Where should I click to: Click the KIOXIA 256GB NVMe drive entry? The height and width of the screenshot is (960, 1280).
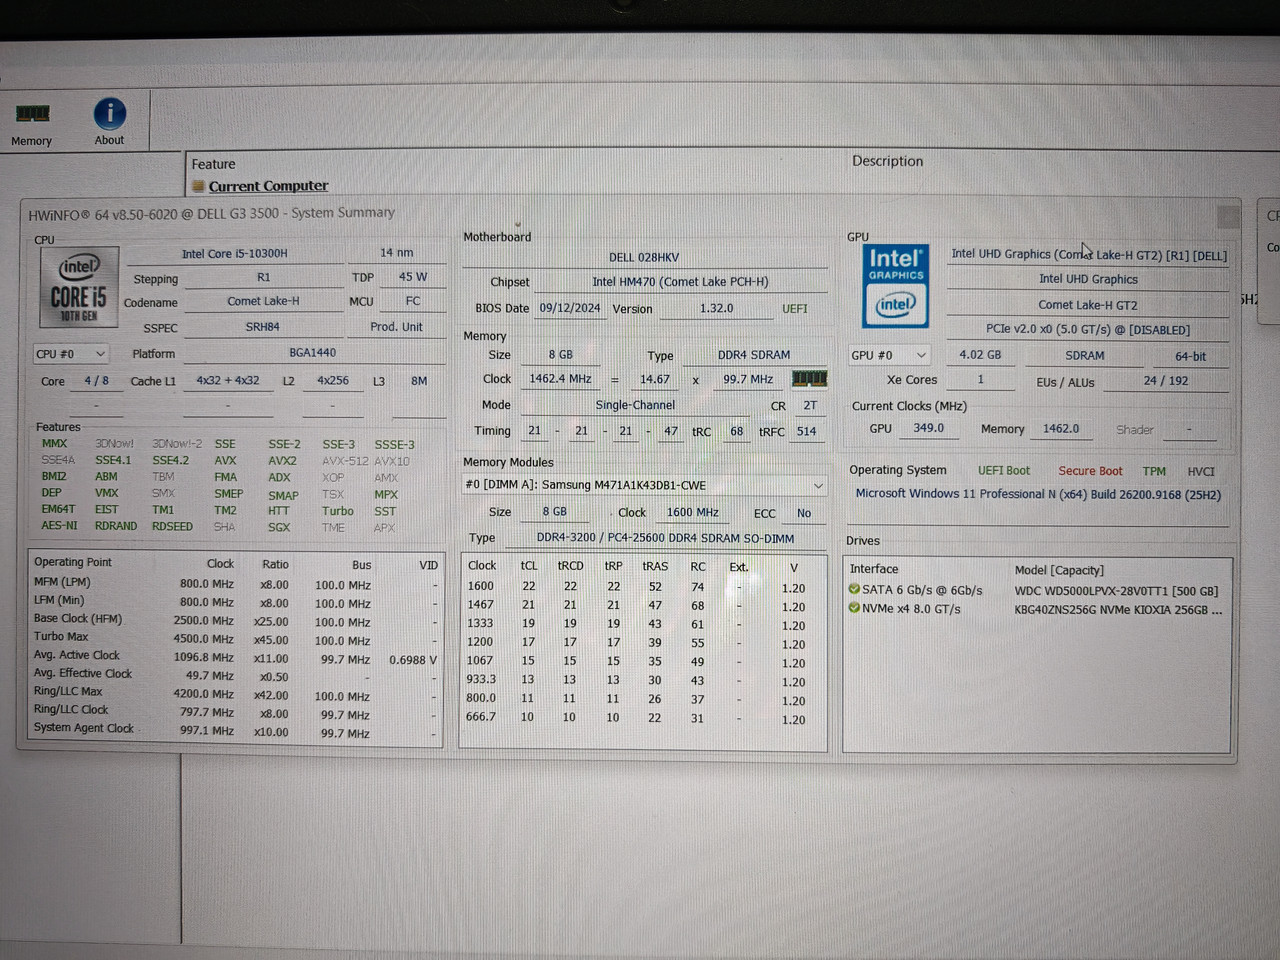click(1118, 610)
